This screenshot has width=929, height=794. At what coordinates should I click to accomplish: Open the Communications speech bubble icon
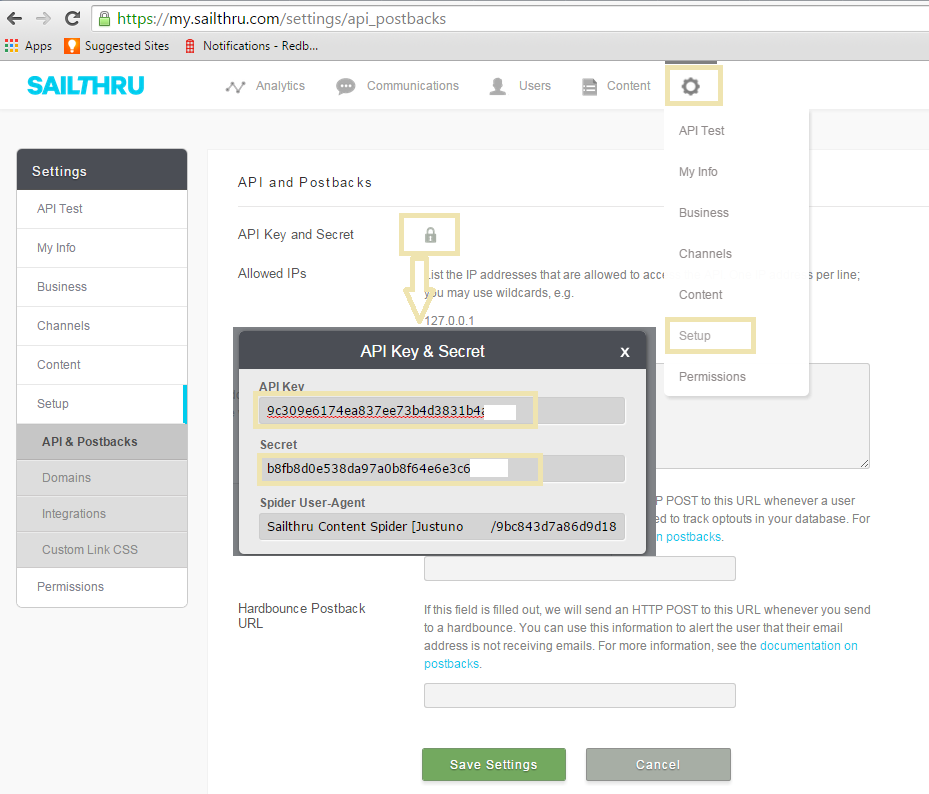[x=345, y=86]
